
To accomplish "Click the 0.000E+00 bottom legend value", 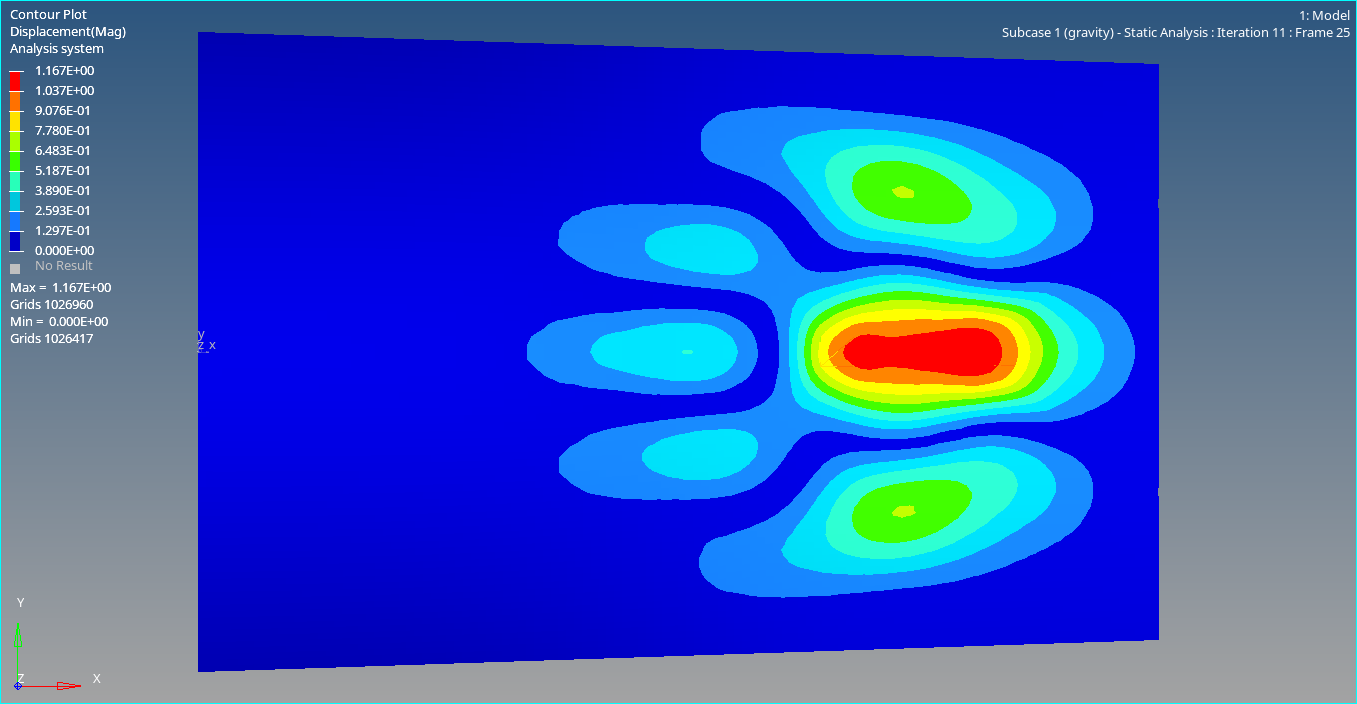I will pyautogui.click(x=64, y=251).
